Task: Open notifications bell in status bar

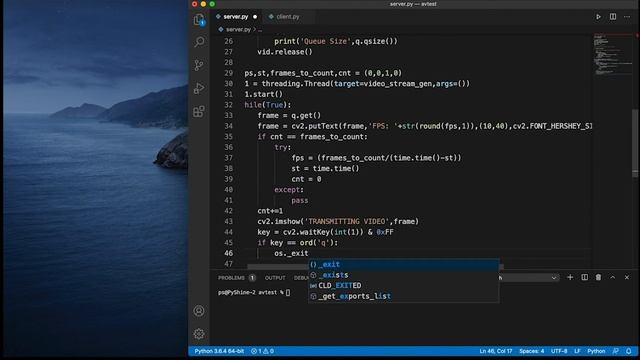Action: (x=629, y=351)
